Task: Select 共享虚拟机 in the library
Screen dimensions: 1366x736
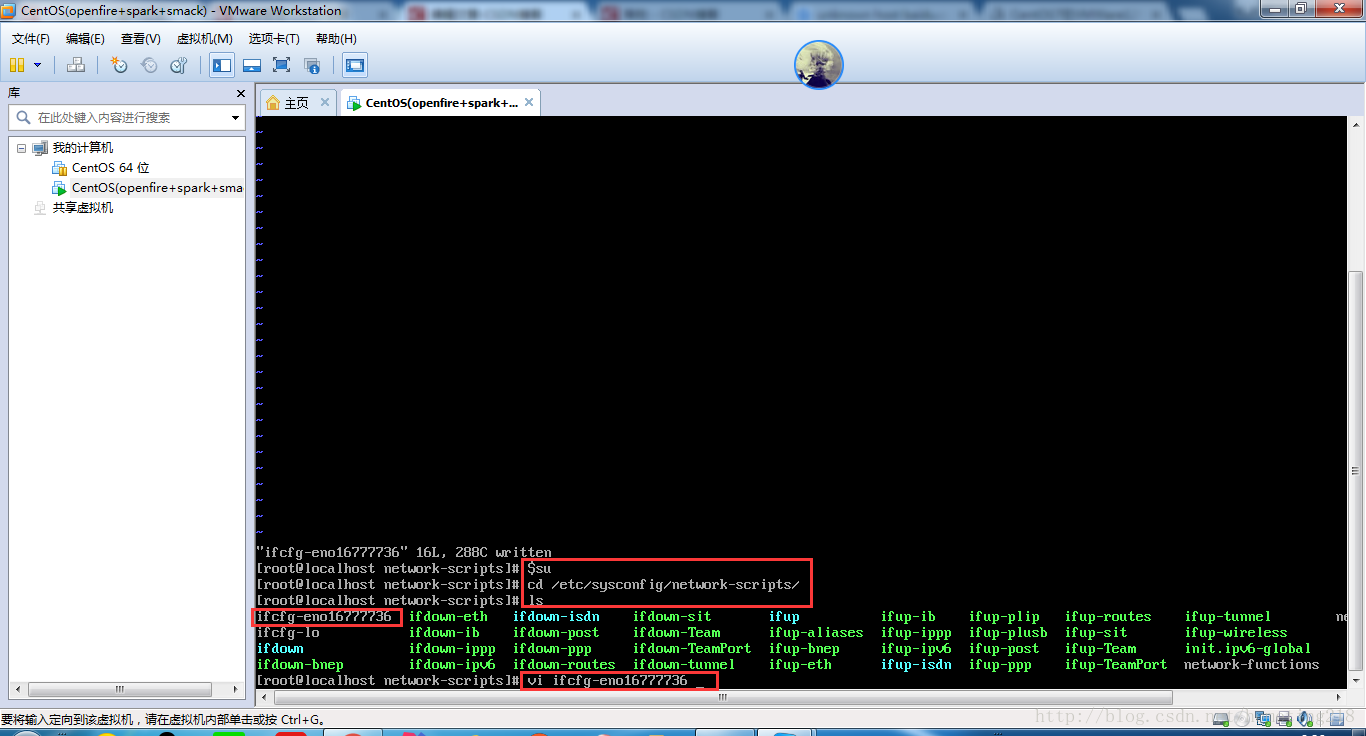Action: [83, 208]
